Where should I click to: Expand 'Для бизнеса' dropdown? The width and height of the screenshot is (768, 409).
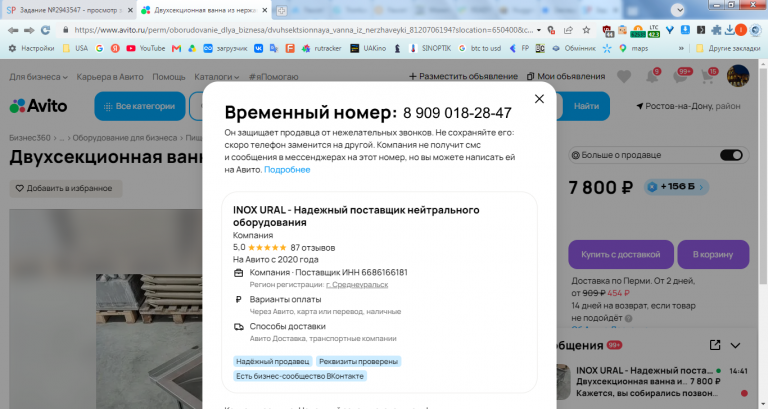38,77
